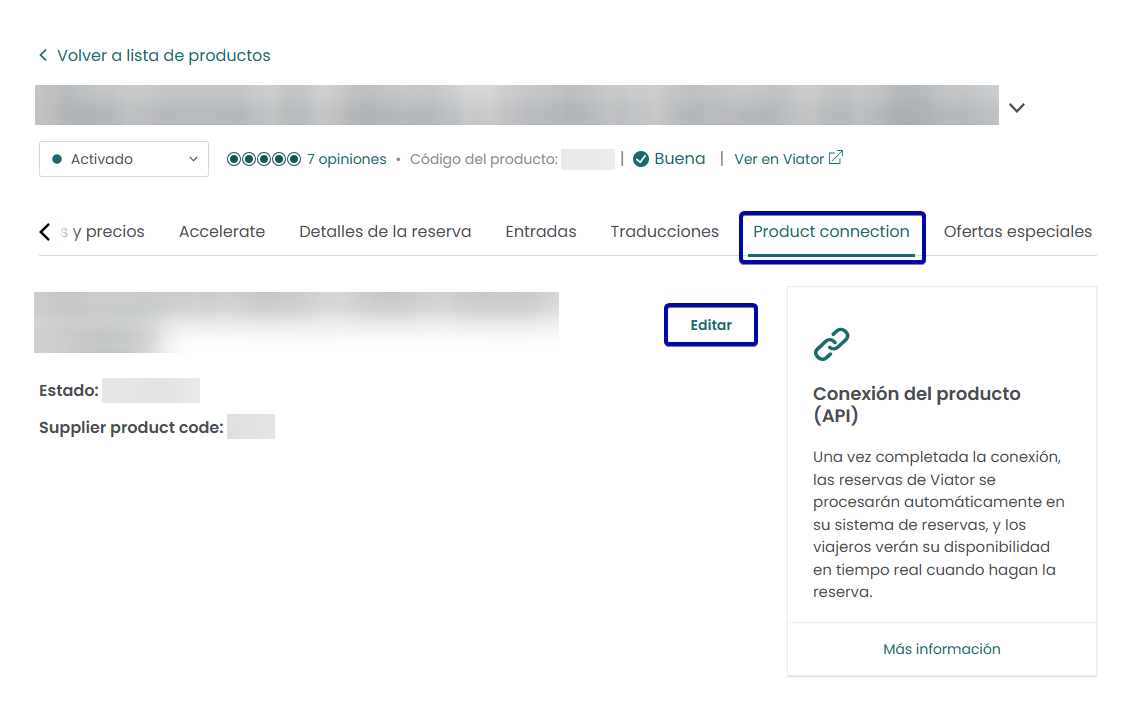Click the back chevron beside Volver a lista

click(x=43, y=56)
